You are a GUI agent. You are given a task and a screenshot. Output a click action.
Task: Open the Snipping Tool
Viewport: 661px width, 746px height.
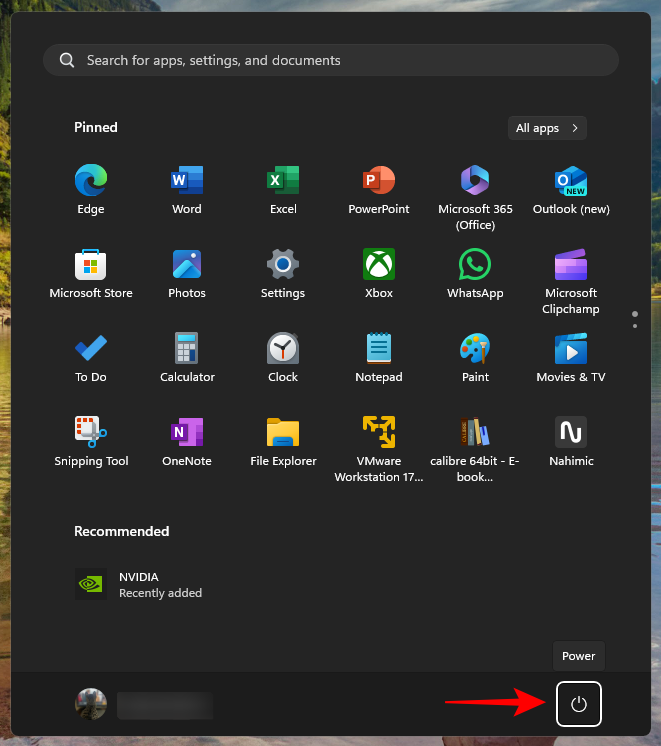91,434
